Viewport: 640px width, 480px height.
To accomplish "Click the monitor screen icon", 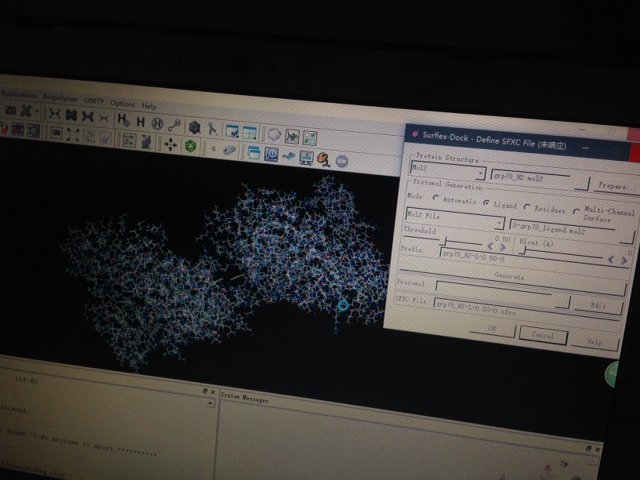I will (x=307, y=158).
